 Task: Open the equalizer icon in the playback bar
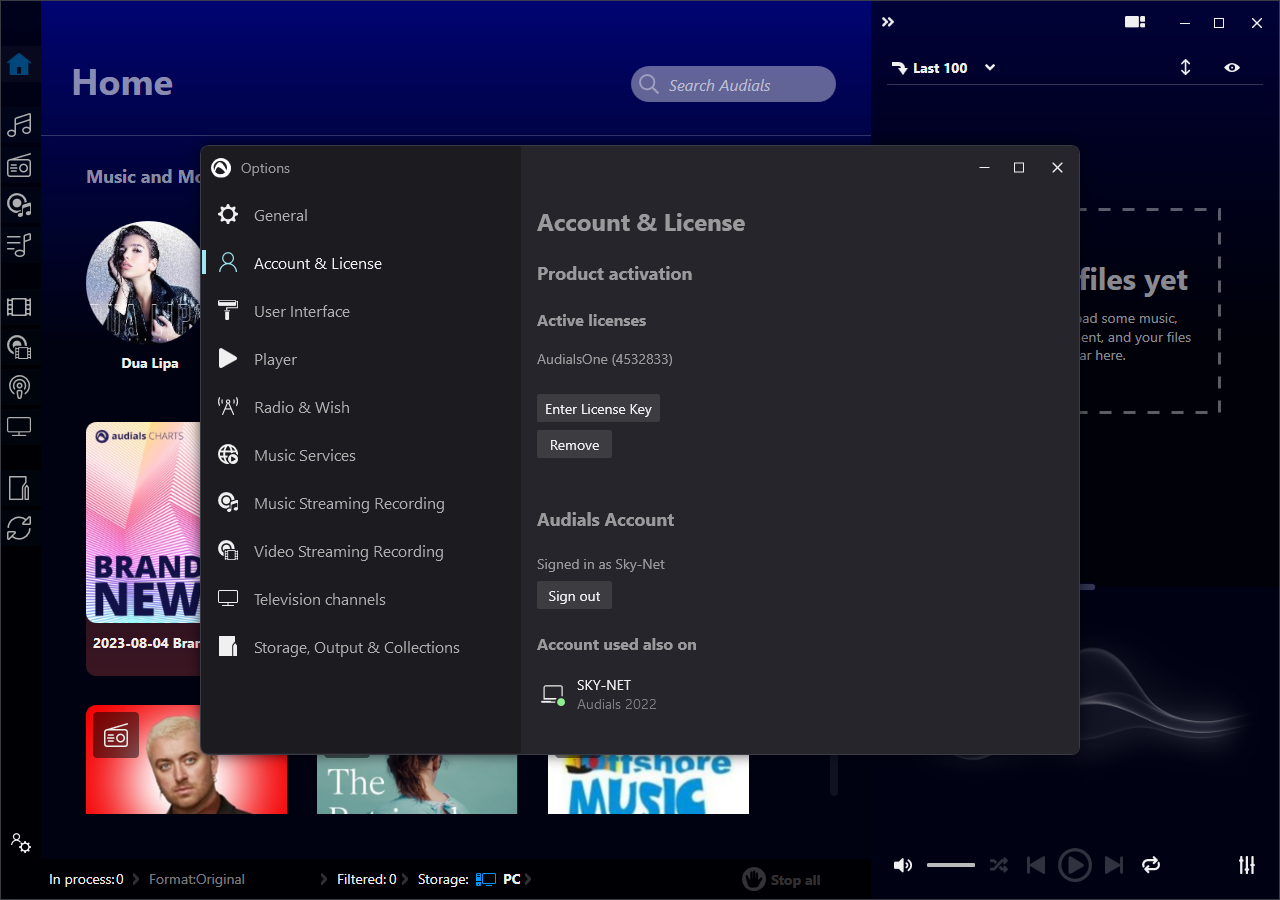click(x=1246, y=864)
